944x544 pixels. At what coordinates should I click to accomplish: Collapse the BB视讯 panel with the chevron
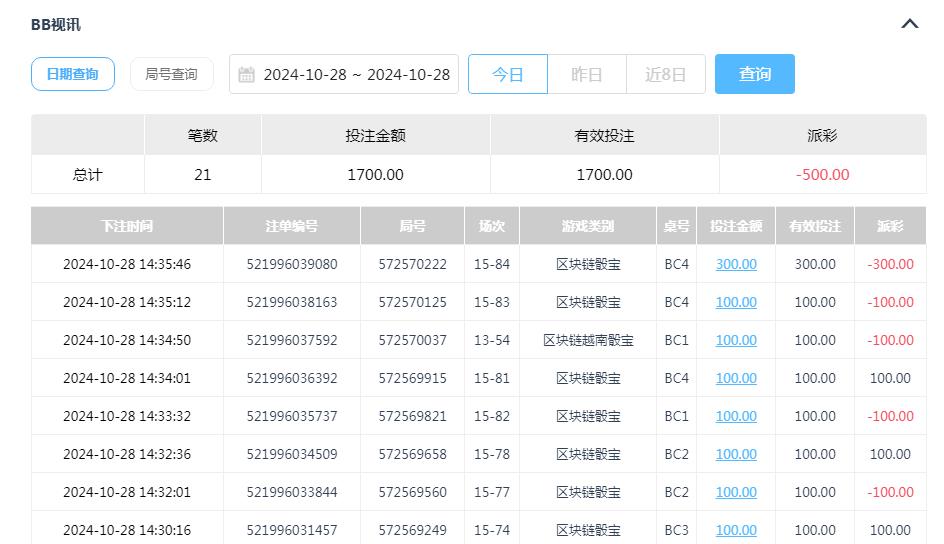tap(909, 24)
